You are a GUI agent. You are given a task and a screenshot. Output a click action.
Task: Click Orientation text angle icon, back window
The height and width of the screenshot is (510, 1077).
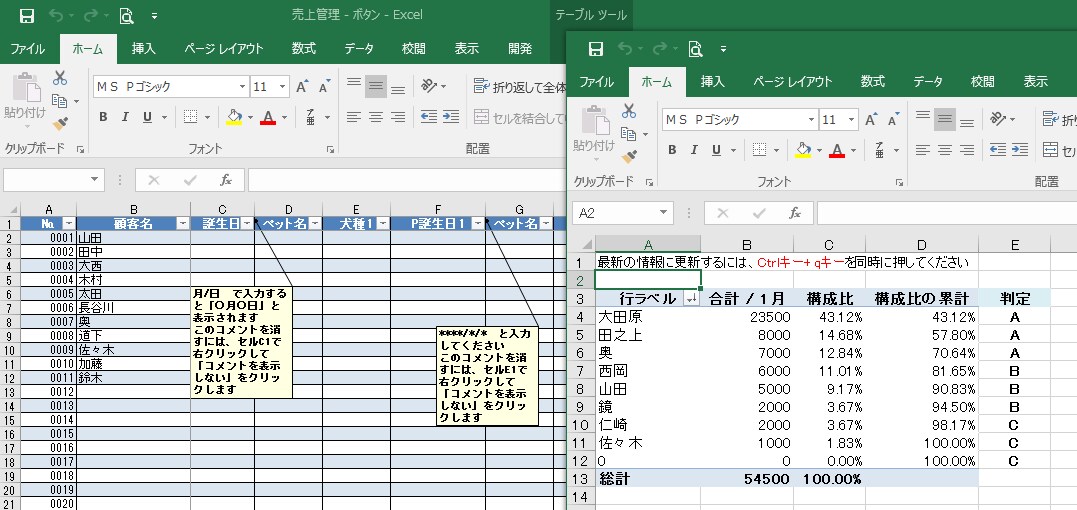pos(430,86)
